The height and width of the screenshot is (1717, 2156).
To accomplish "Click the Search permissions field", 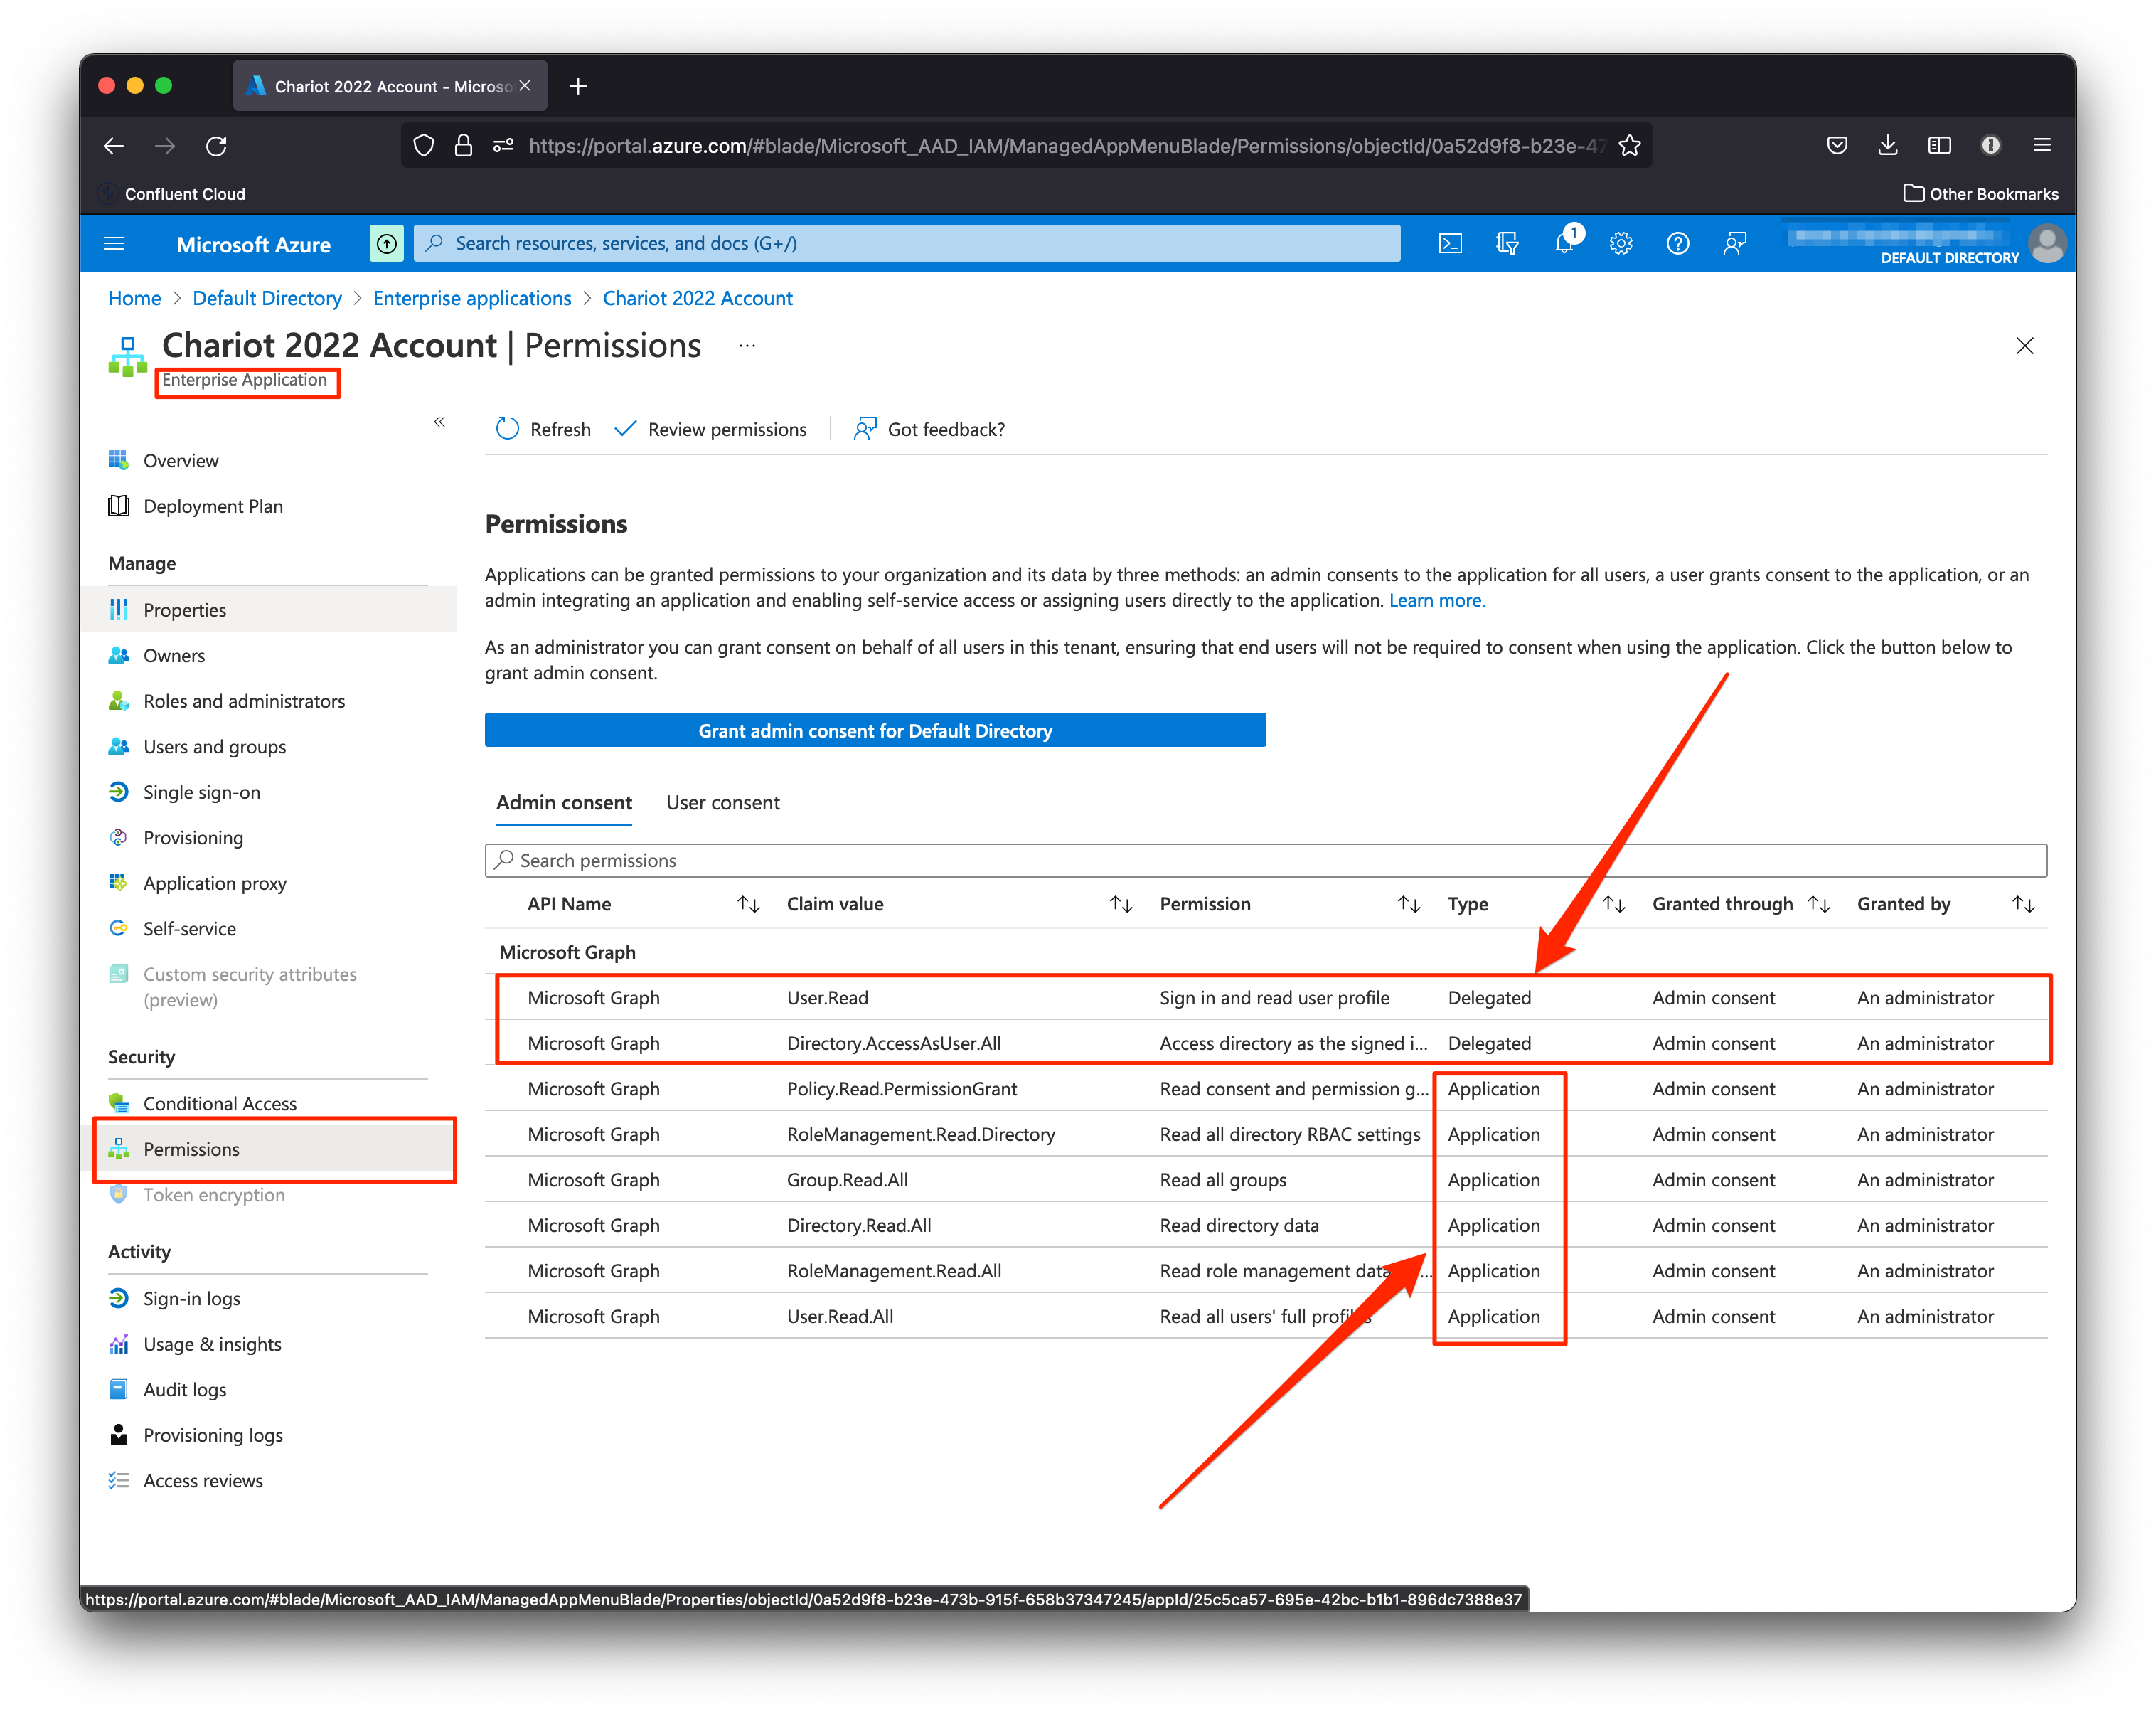I will coord(900,860).
